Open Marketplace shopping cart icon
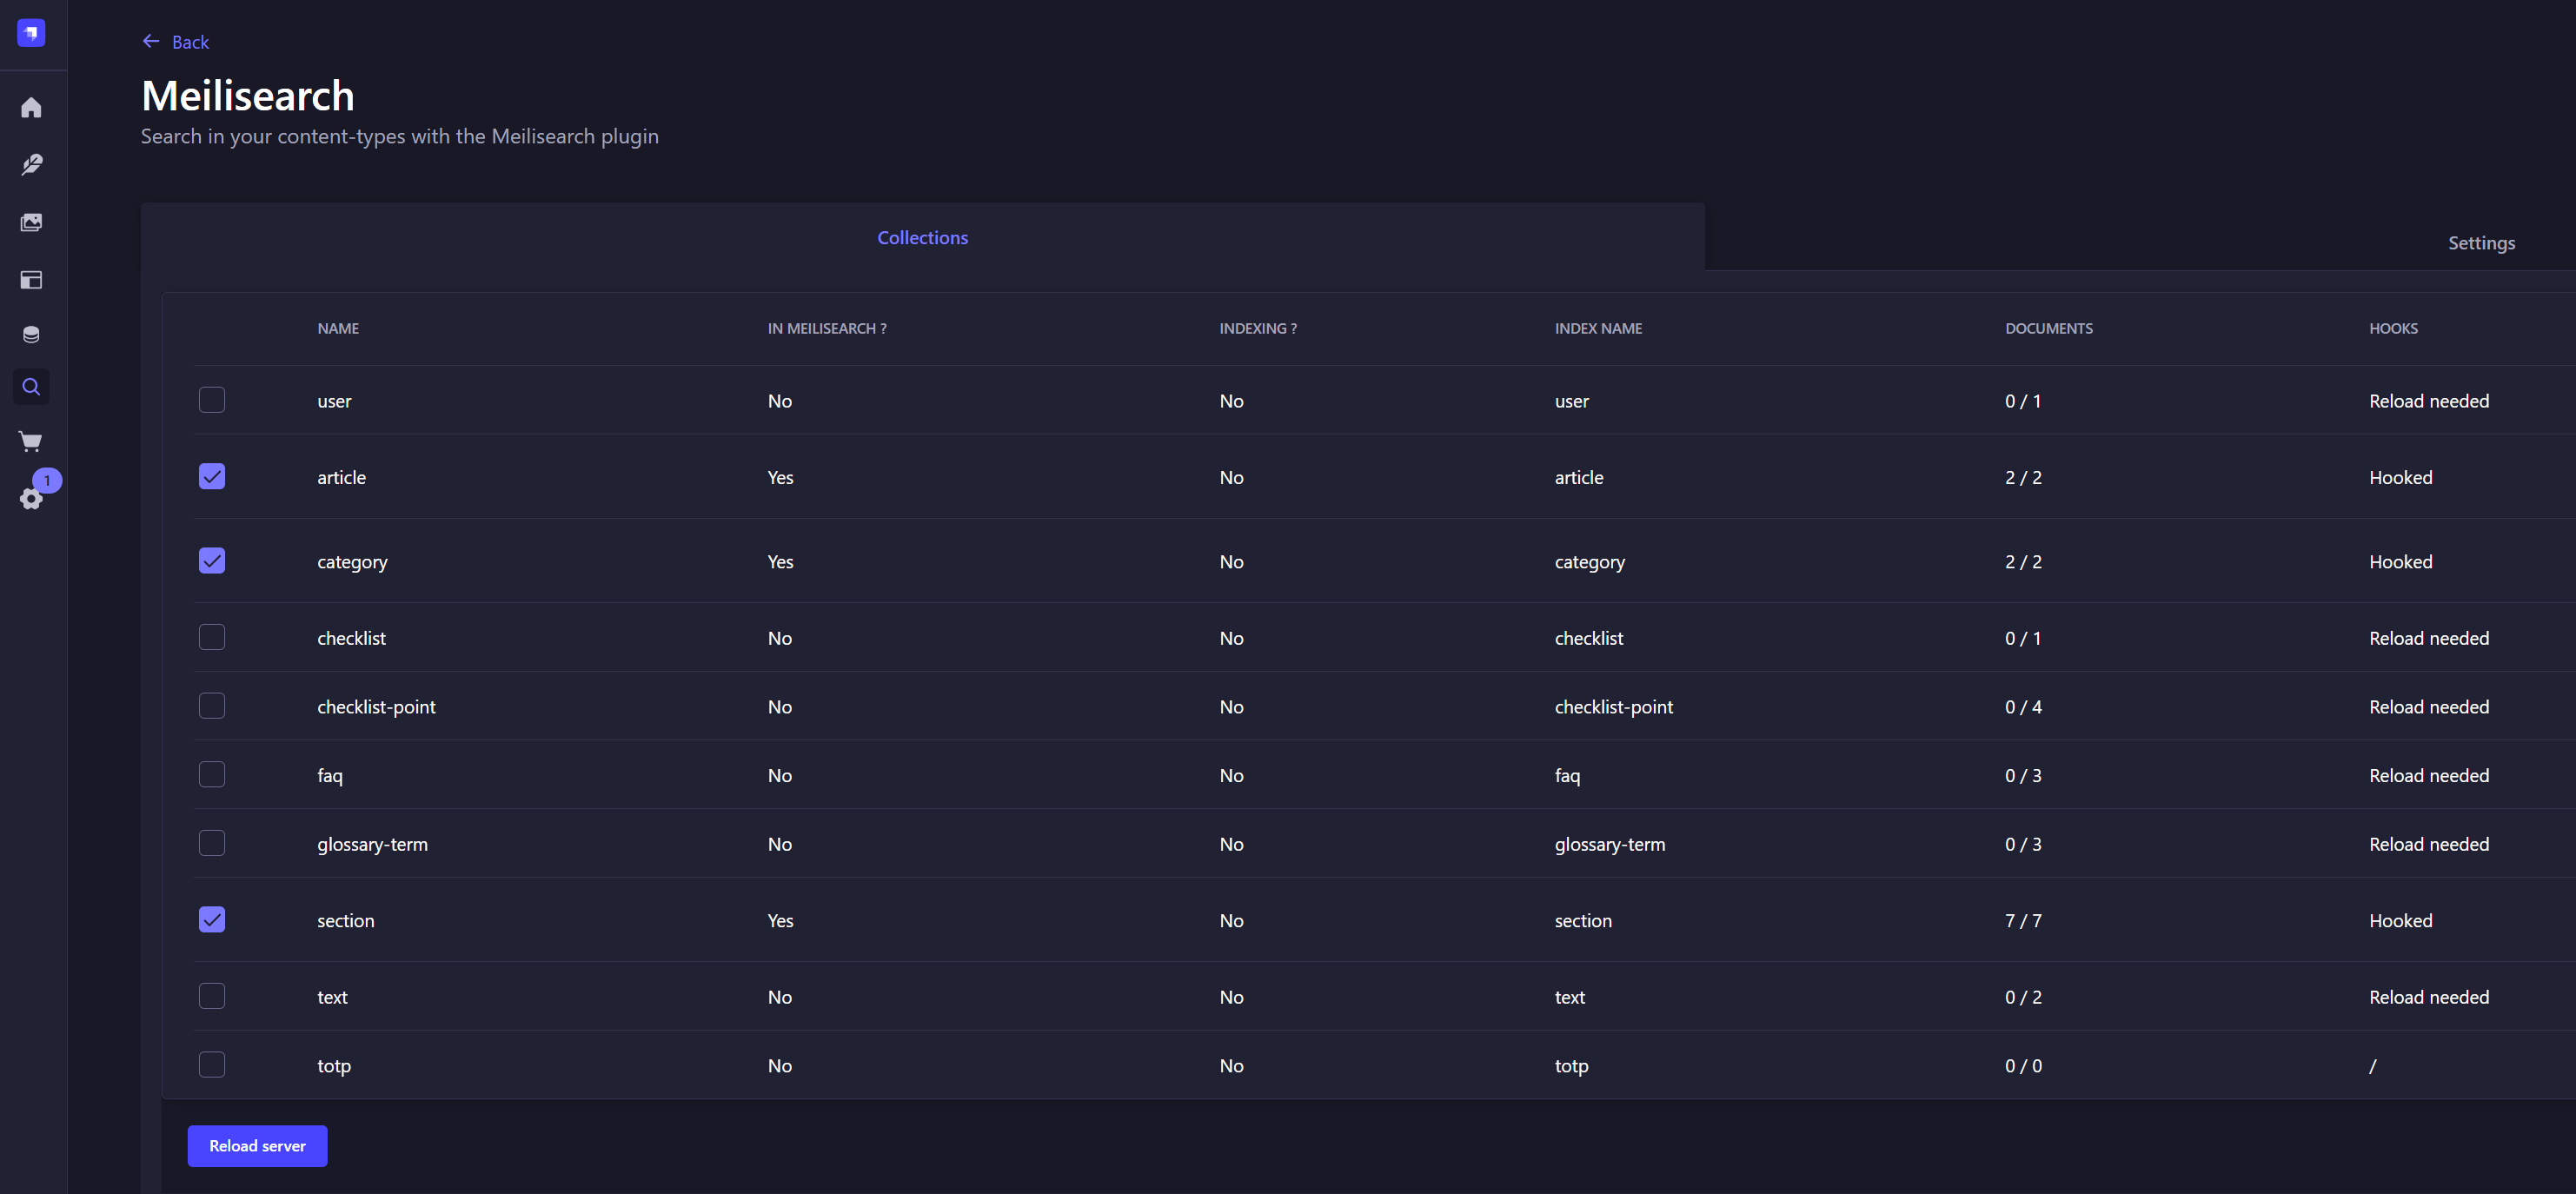This screenshot has width=2576, height=1194. pos(31,441)
